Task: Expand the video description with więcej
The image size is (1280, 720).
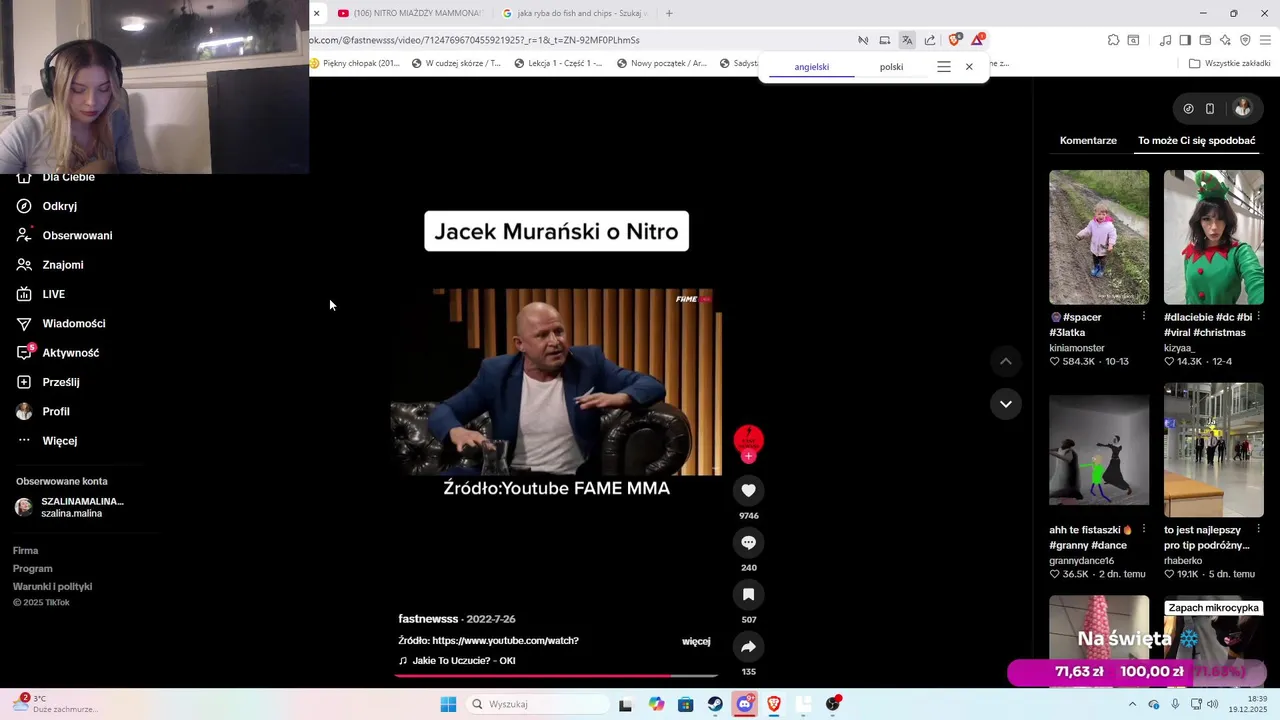Action: click(696, 641)
